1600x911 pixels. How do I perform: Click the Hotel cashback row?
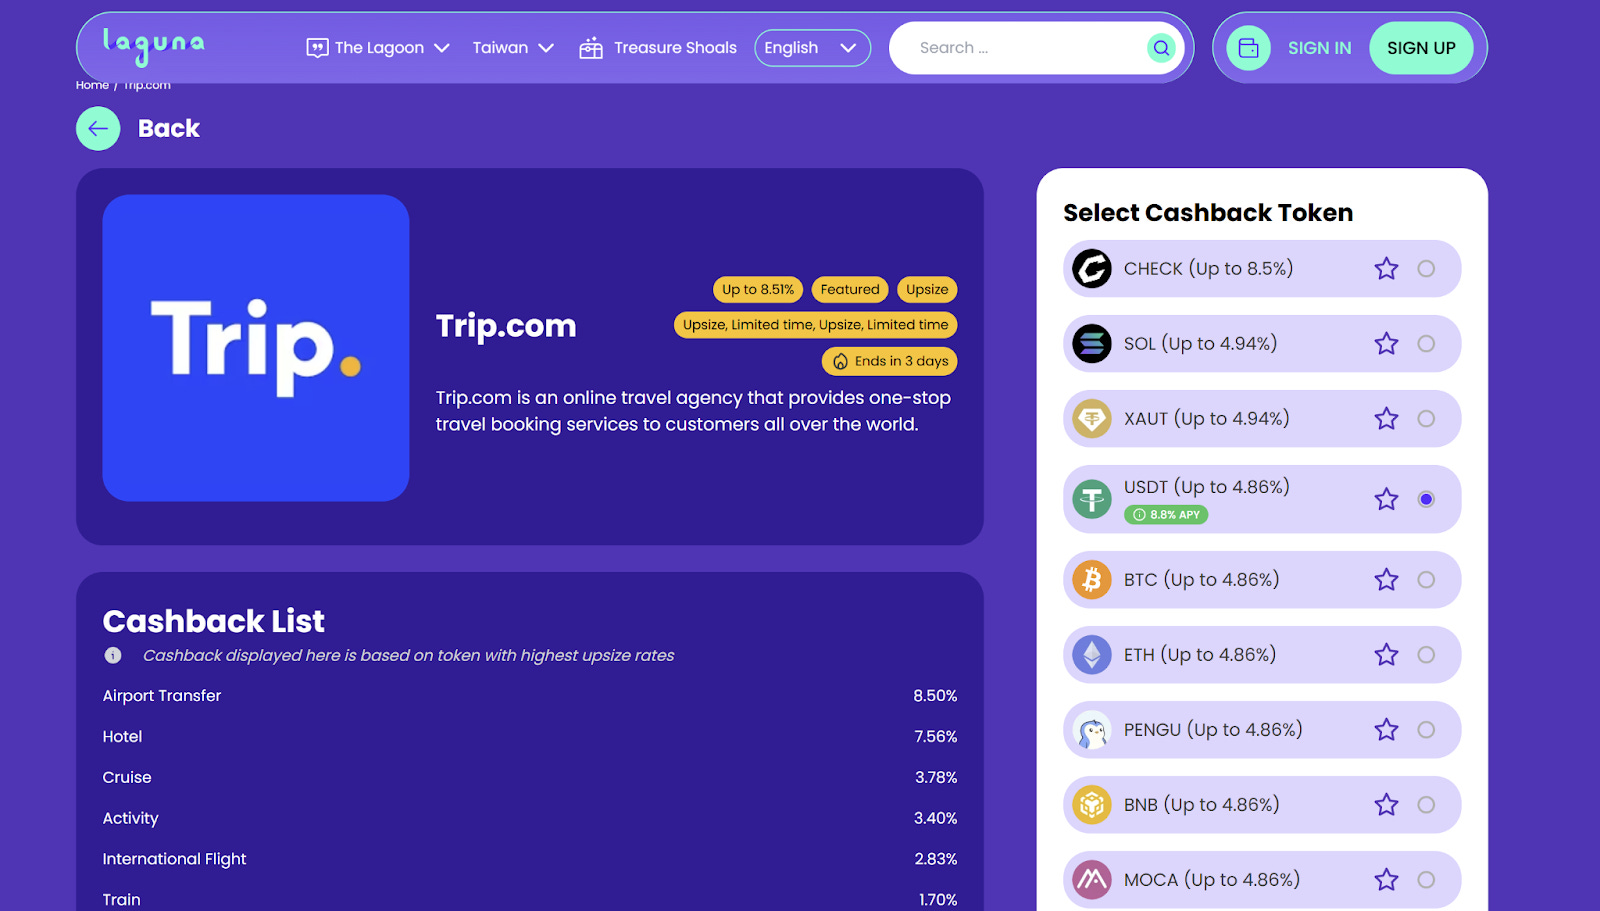pyautogui.click(x=530, y=737)
